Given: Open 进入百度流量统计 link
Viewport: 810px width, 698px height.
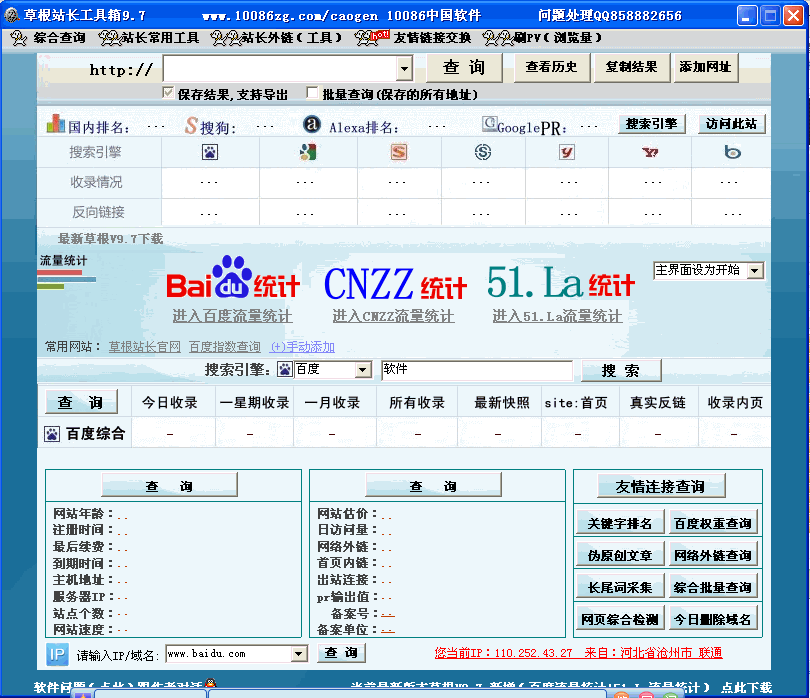Looking at the screenshot, I should (x=232, y=316).
